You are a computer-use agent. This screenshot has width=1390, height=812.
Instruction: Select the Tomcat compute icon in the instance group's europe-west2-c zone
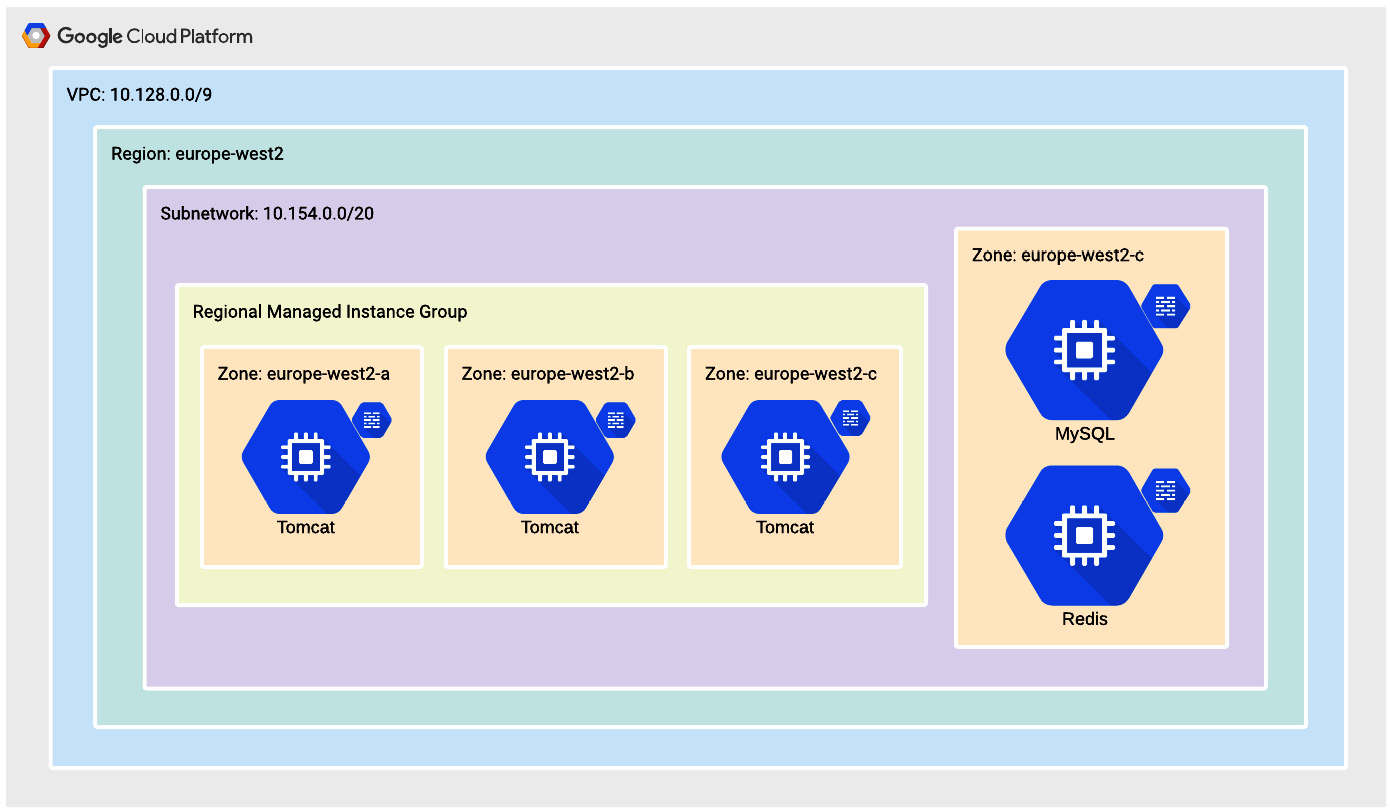(785, 457)
